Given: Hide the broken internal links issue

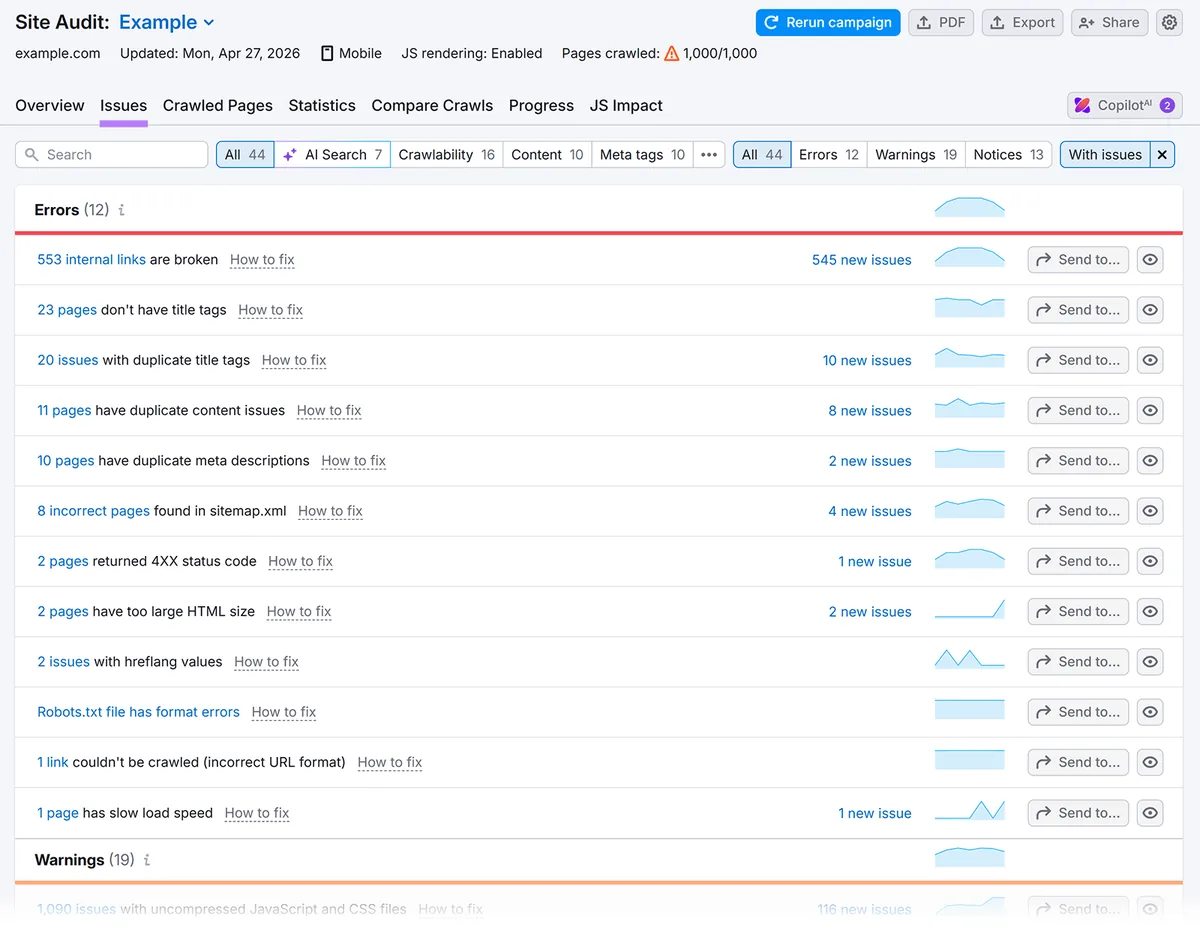Looking at the screenshot, I should 1150,260.
